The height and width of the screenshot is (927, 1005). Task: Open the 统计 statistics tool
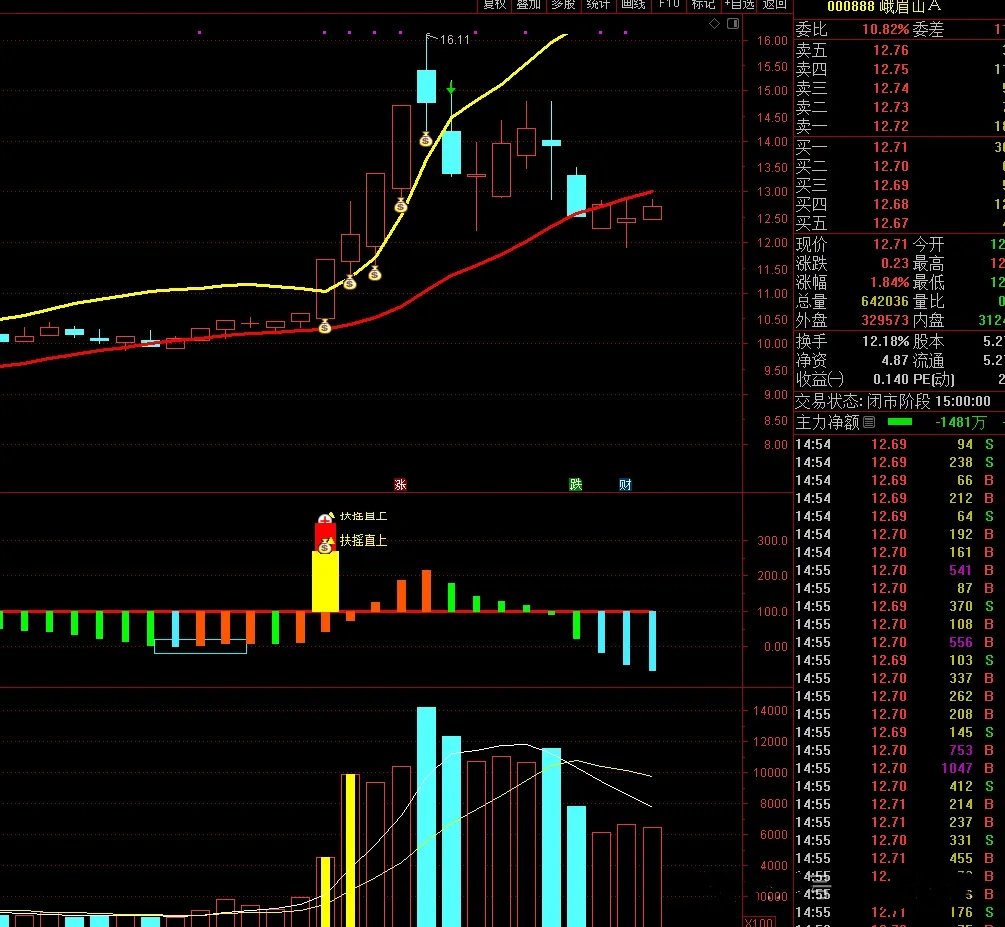coord(598,5)
